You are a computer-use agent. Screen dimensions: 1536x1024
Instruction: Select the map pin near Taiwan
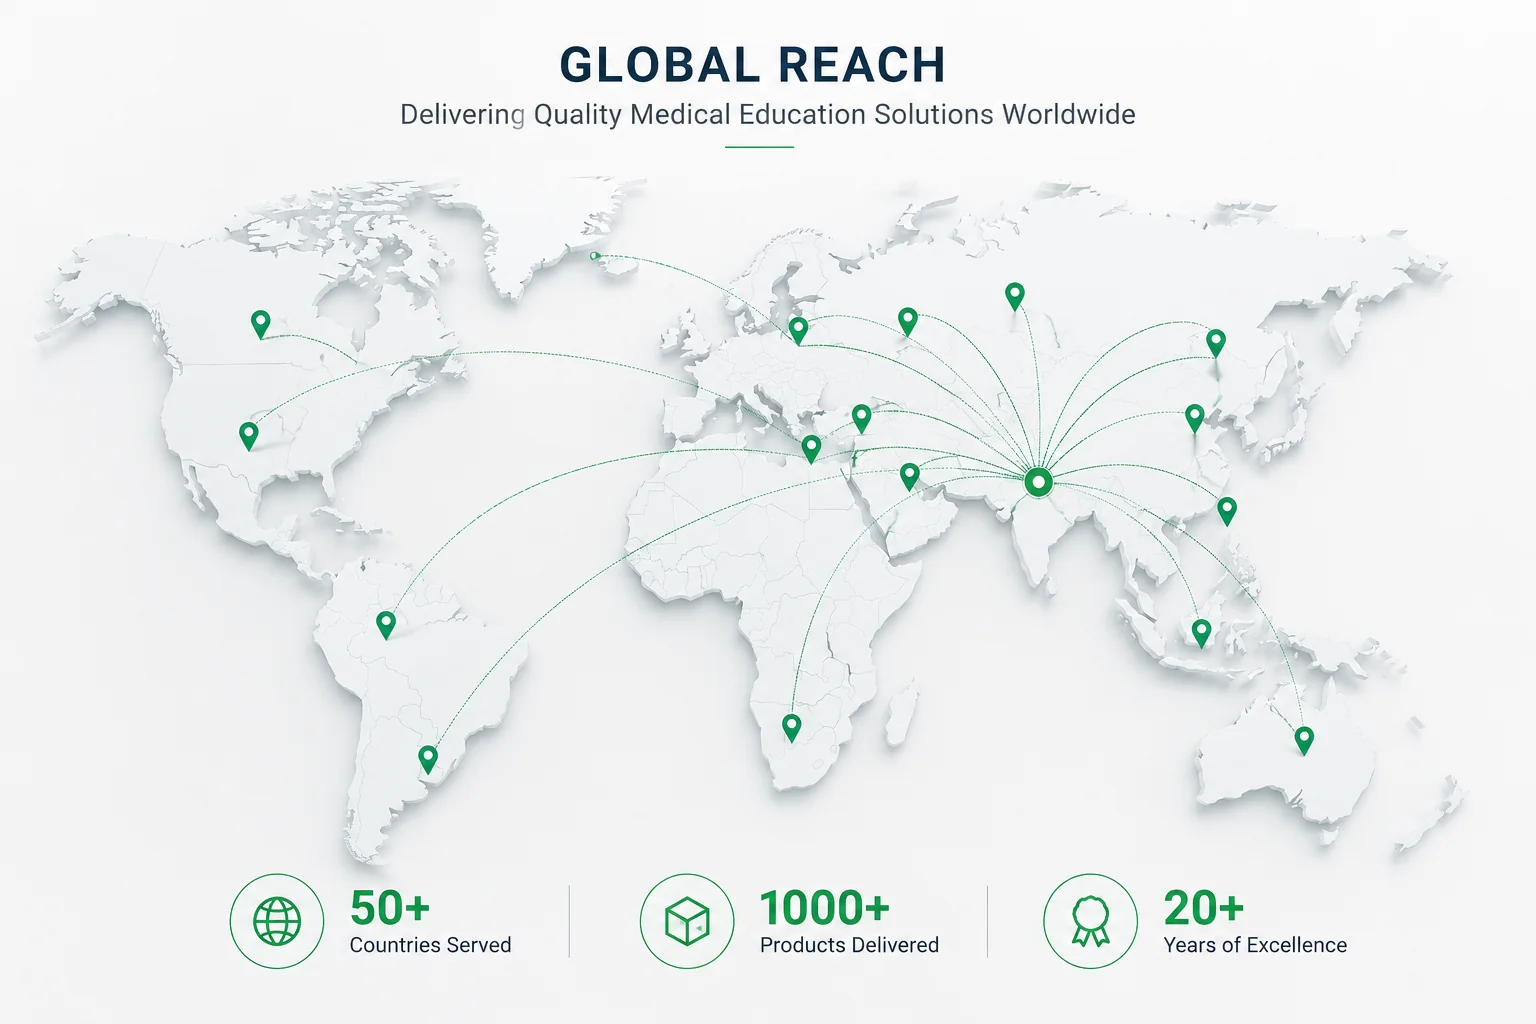click(1227, 511)
